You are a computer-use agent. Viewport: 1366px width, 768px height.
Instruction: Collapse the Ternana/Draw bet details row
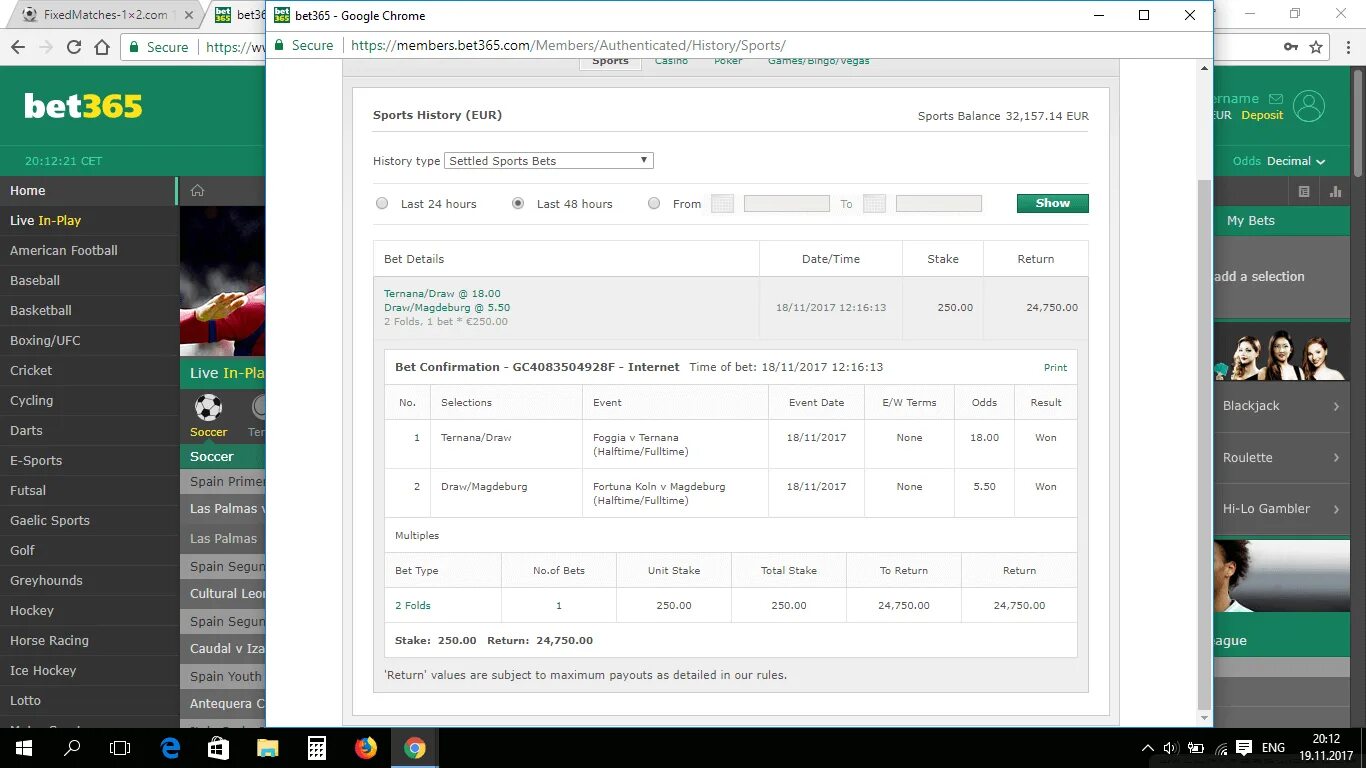point(731,308)
